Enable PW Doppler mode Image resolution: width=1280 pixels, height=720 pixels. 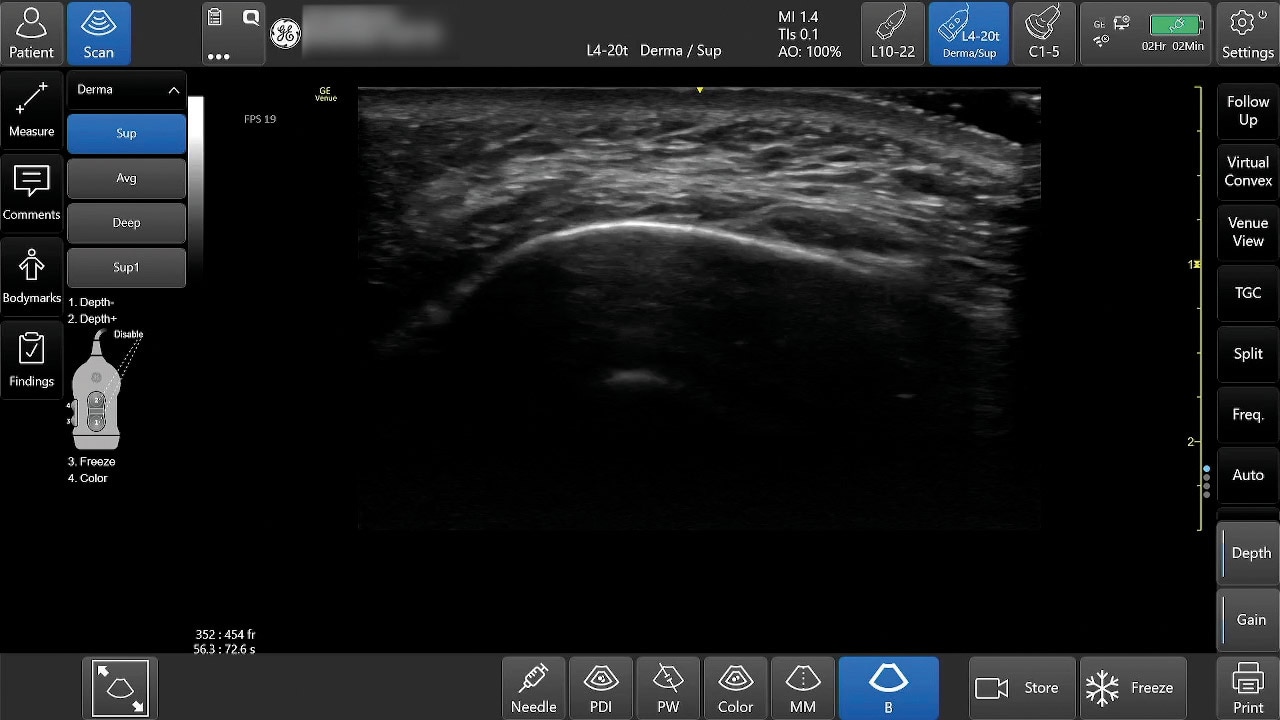[668, 688]
